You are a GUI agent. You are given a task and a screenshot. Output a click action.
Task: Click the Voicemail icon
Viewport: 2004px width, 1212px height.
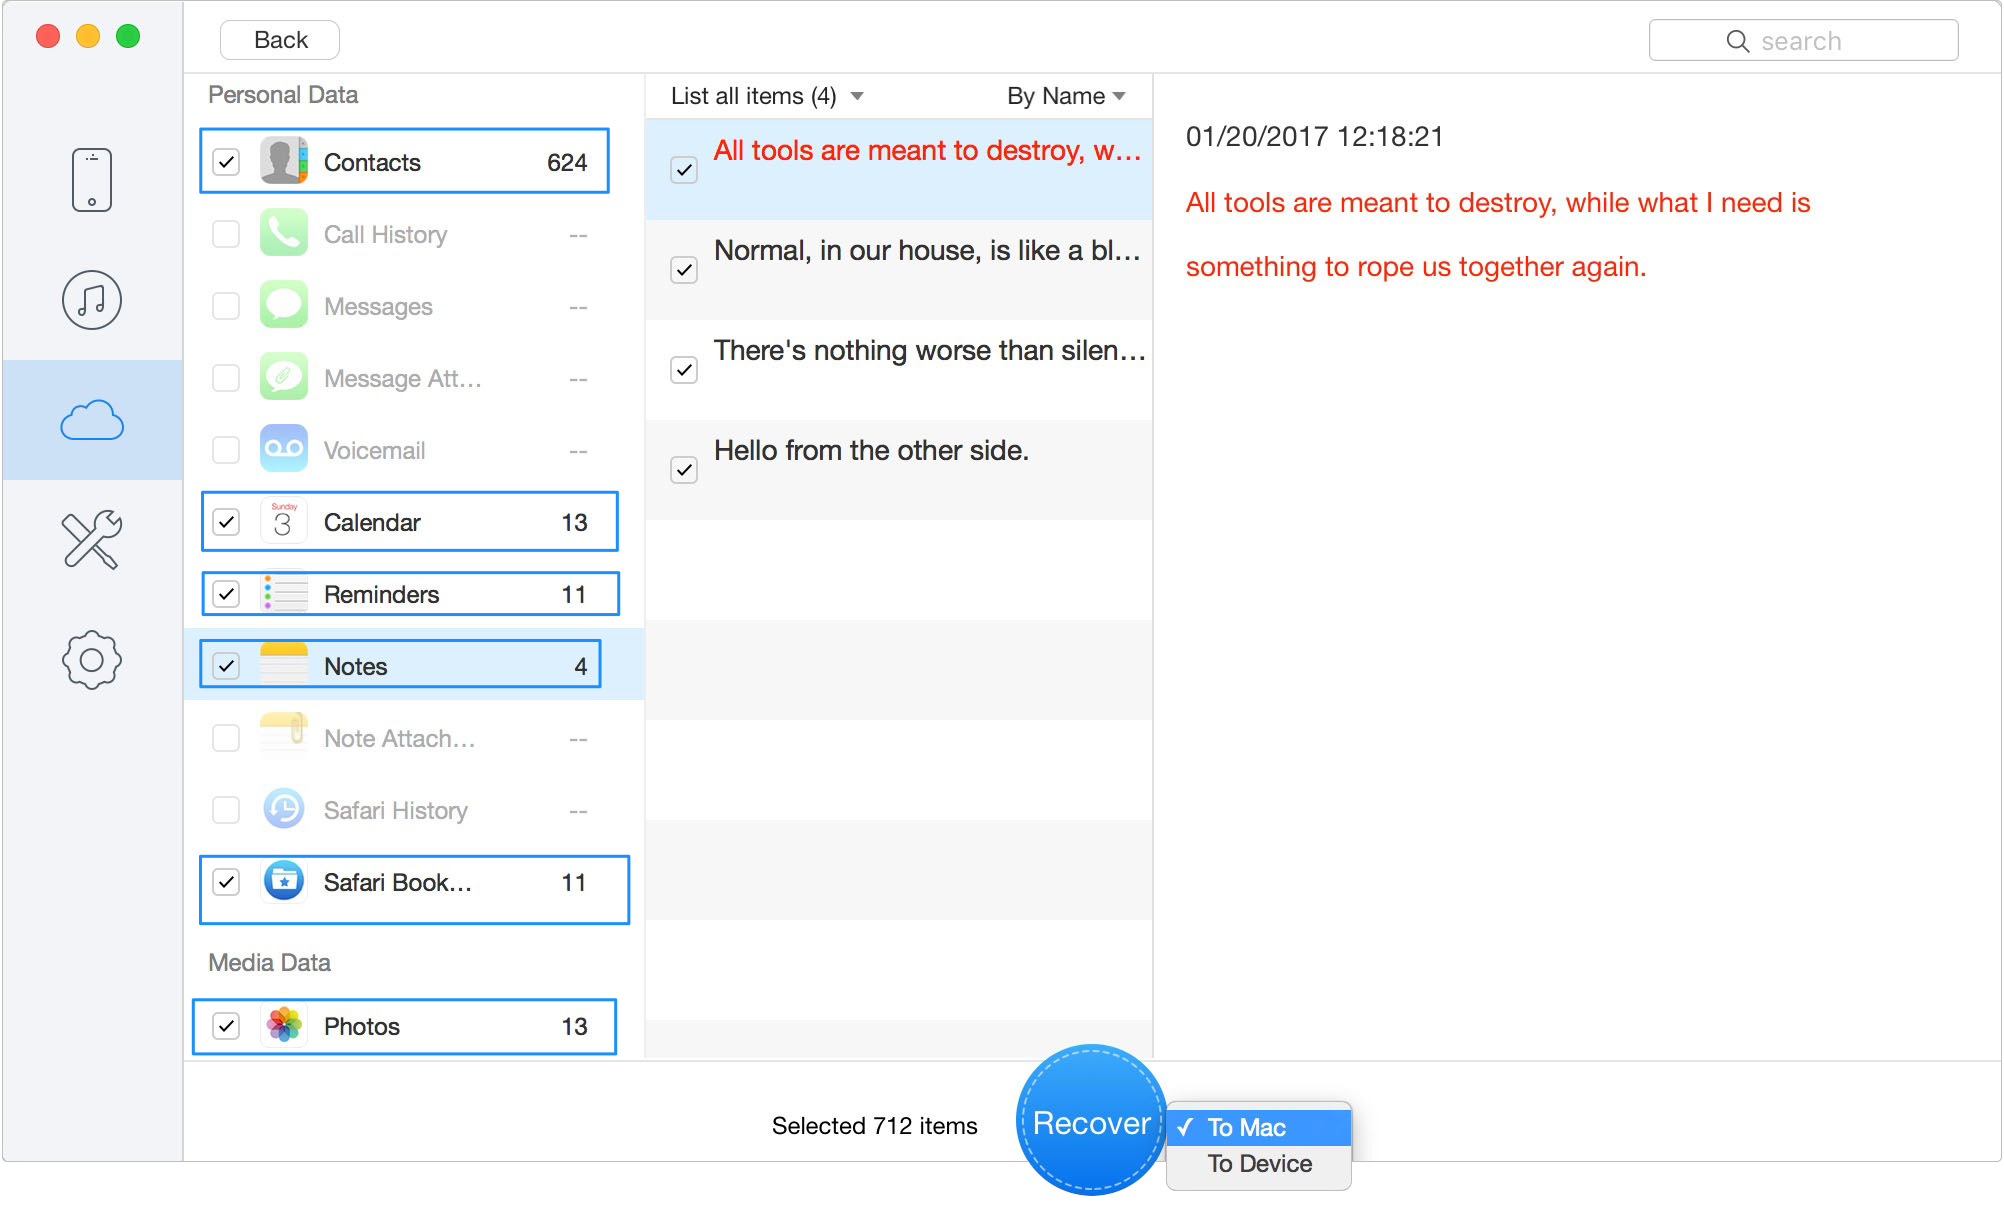pos(284,450)
